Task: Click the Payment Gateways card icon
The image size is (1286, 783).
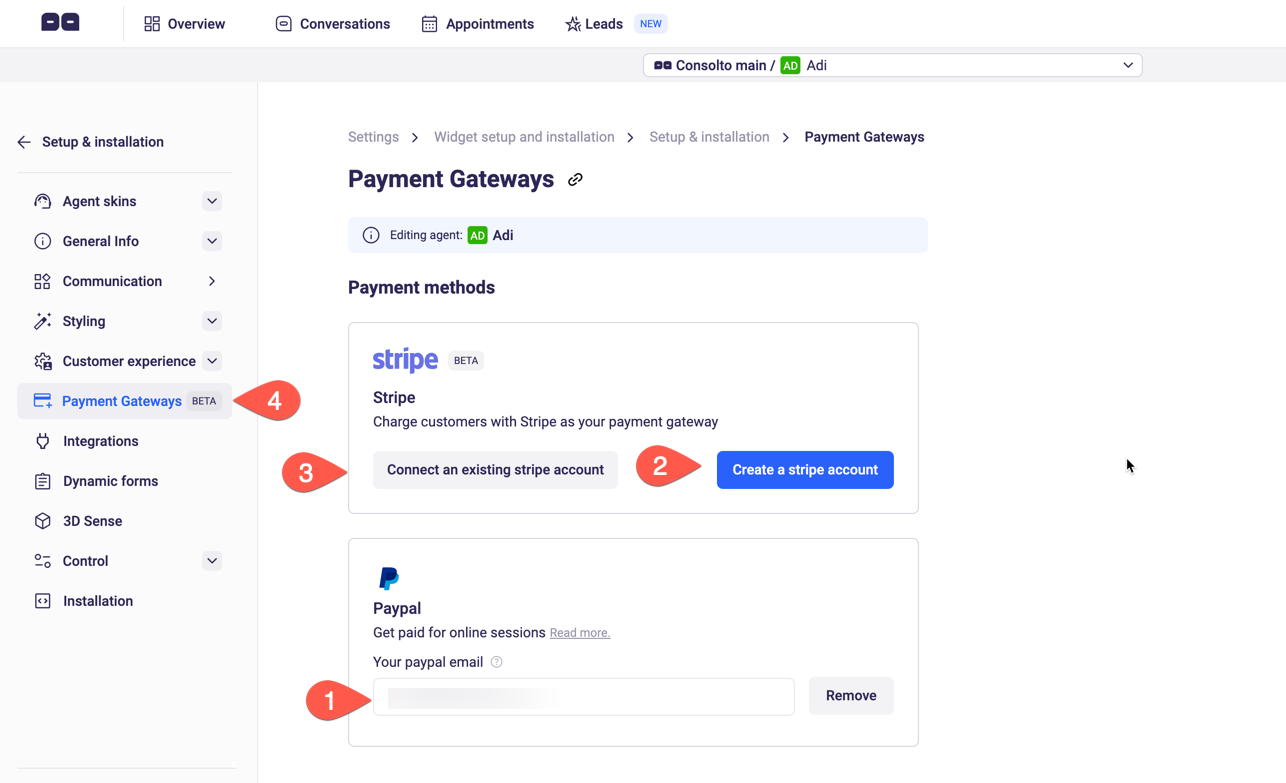Action: 42,401
